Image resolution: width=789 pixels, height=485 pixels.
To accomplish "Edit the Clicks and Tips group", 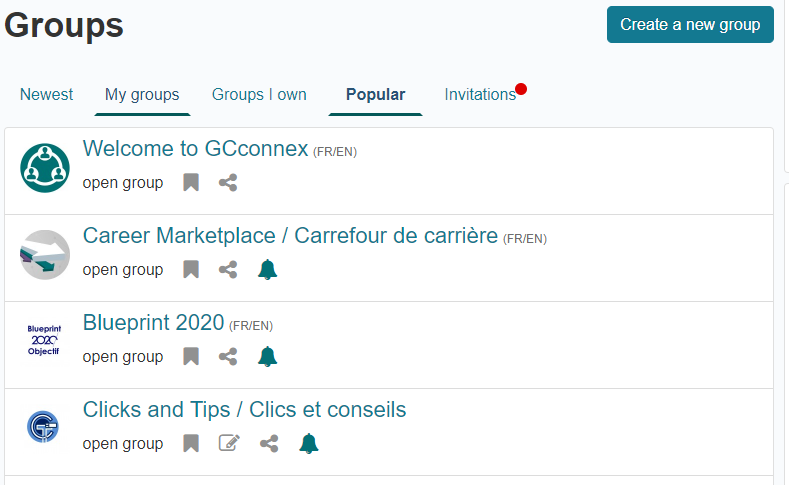I will click(229, 443).
